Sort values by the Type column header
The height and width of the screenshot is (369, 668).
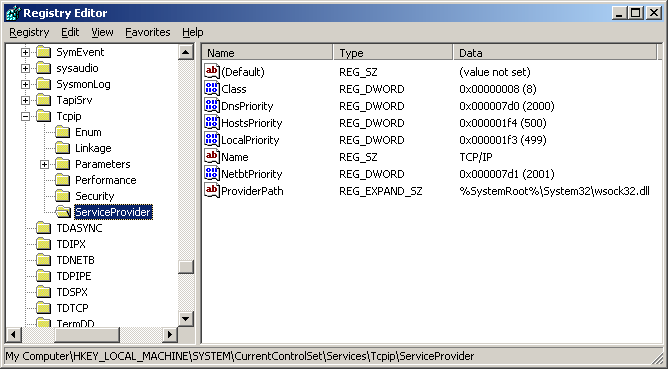point(393,53)
